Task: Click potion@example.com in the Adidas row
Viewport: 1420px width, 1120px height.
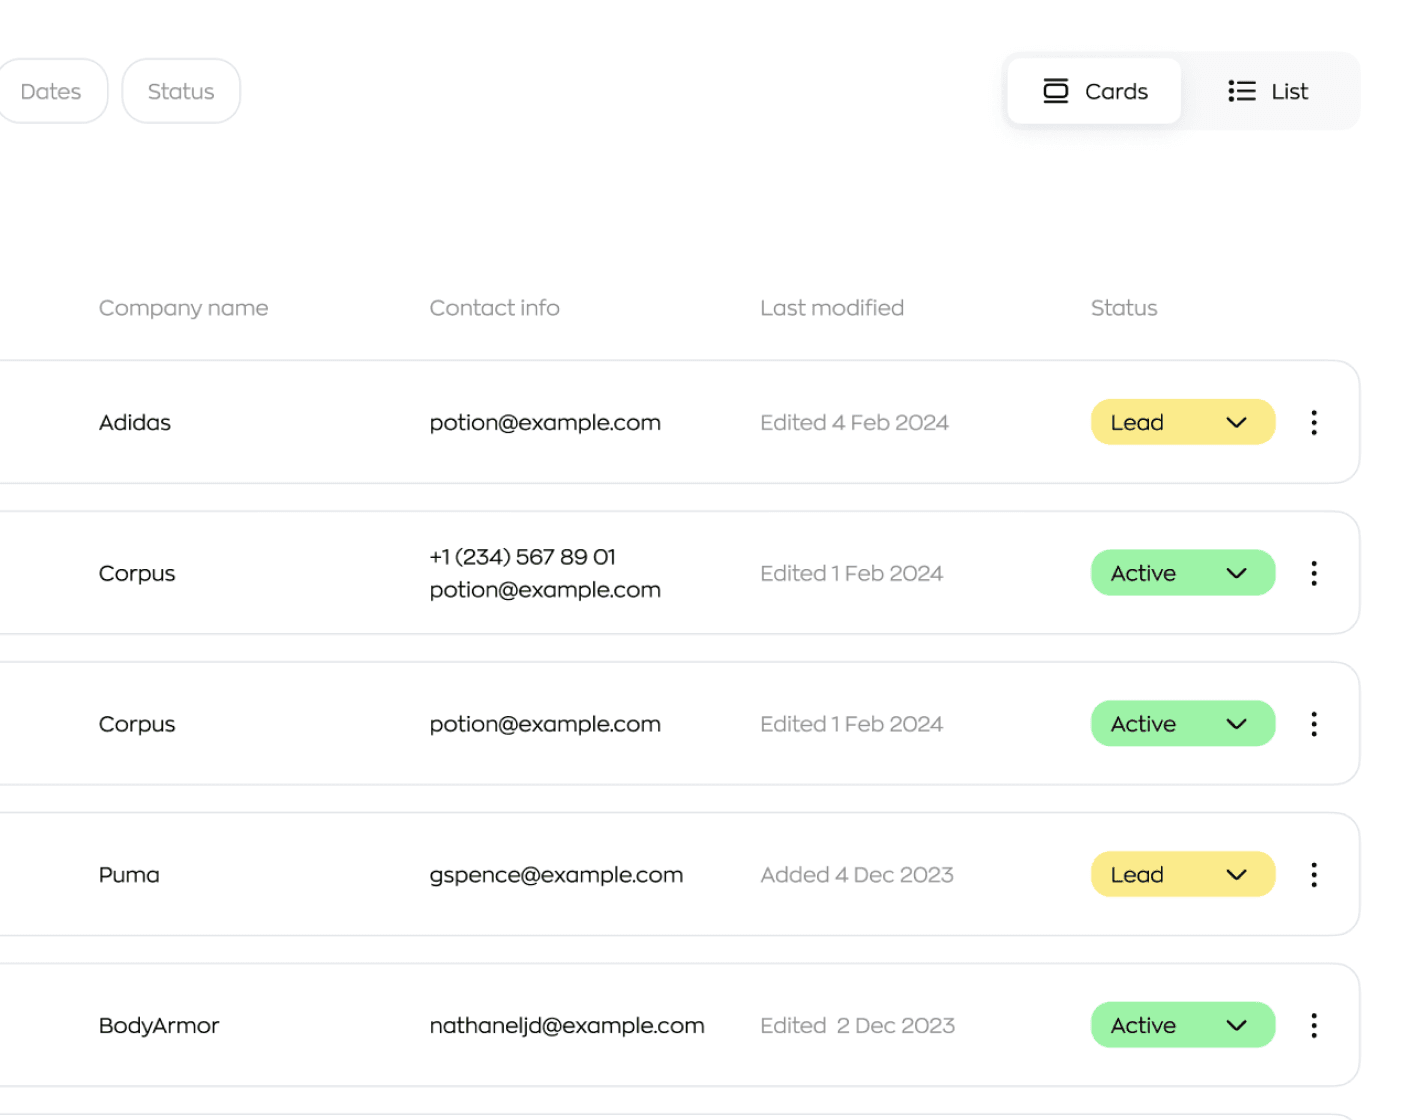Action: pos(545,423)
